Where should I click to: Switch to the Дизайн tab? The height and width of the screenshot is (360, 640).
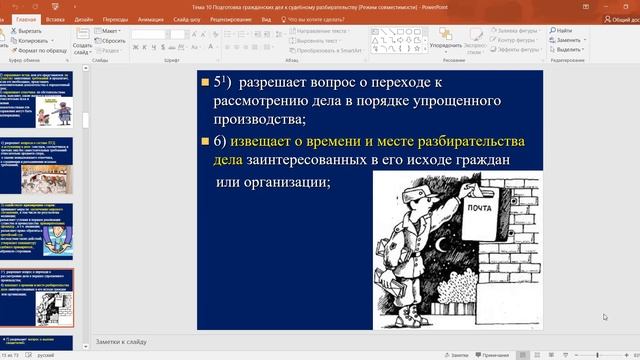coord(84,19)
